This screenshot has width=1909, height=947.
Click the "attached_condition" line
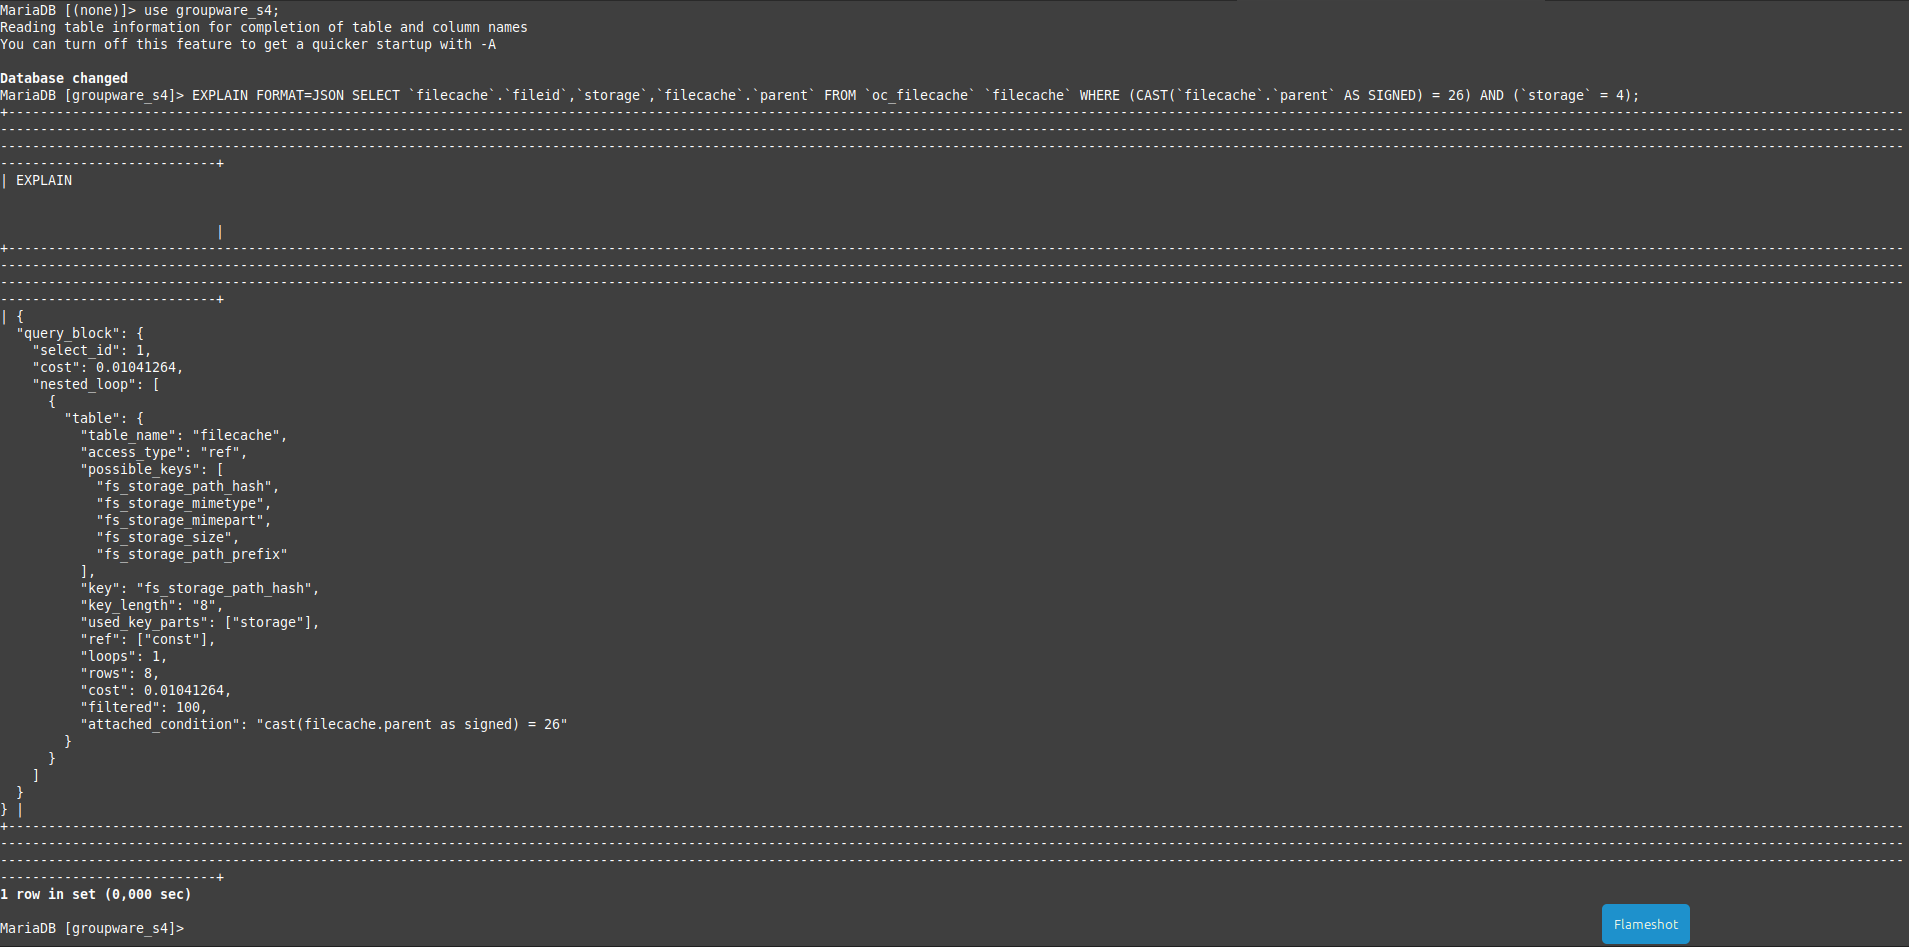[323, 724]
